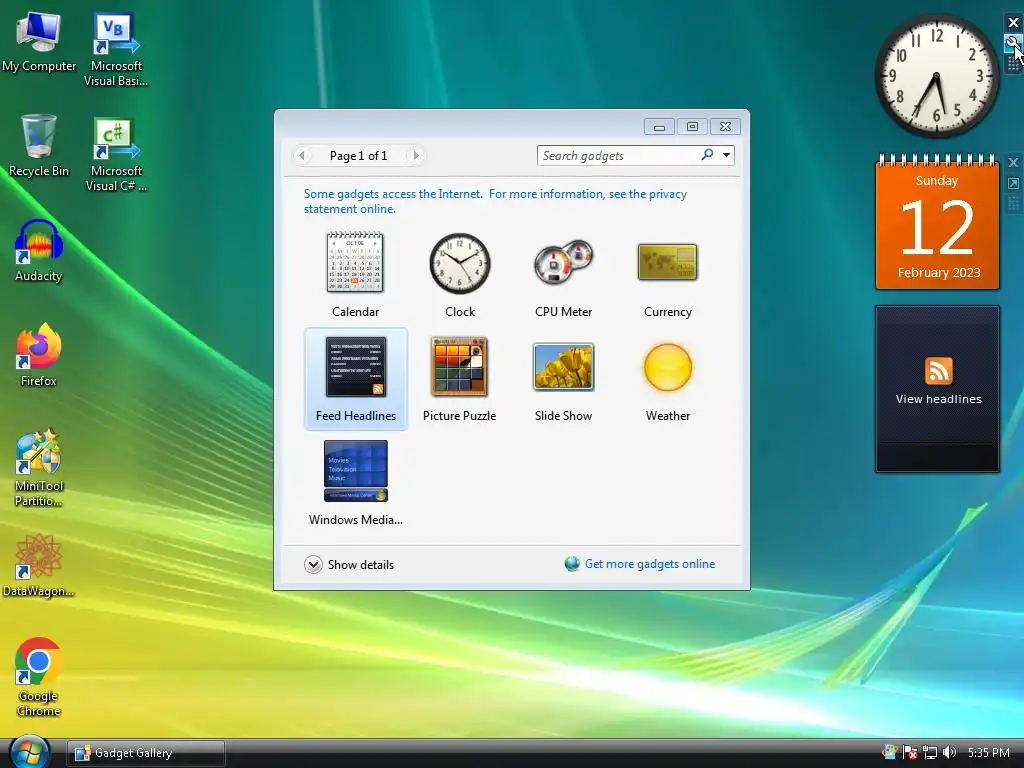Image resolution: width=1024 pixels, height=768 pixels.
Task: Open Get more gadgets online link
Action: click(x=650, y=564)
